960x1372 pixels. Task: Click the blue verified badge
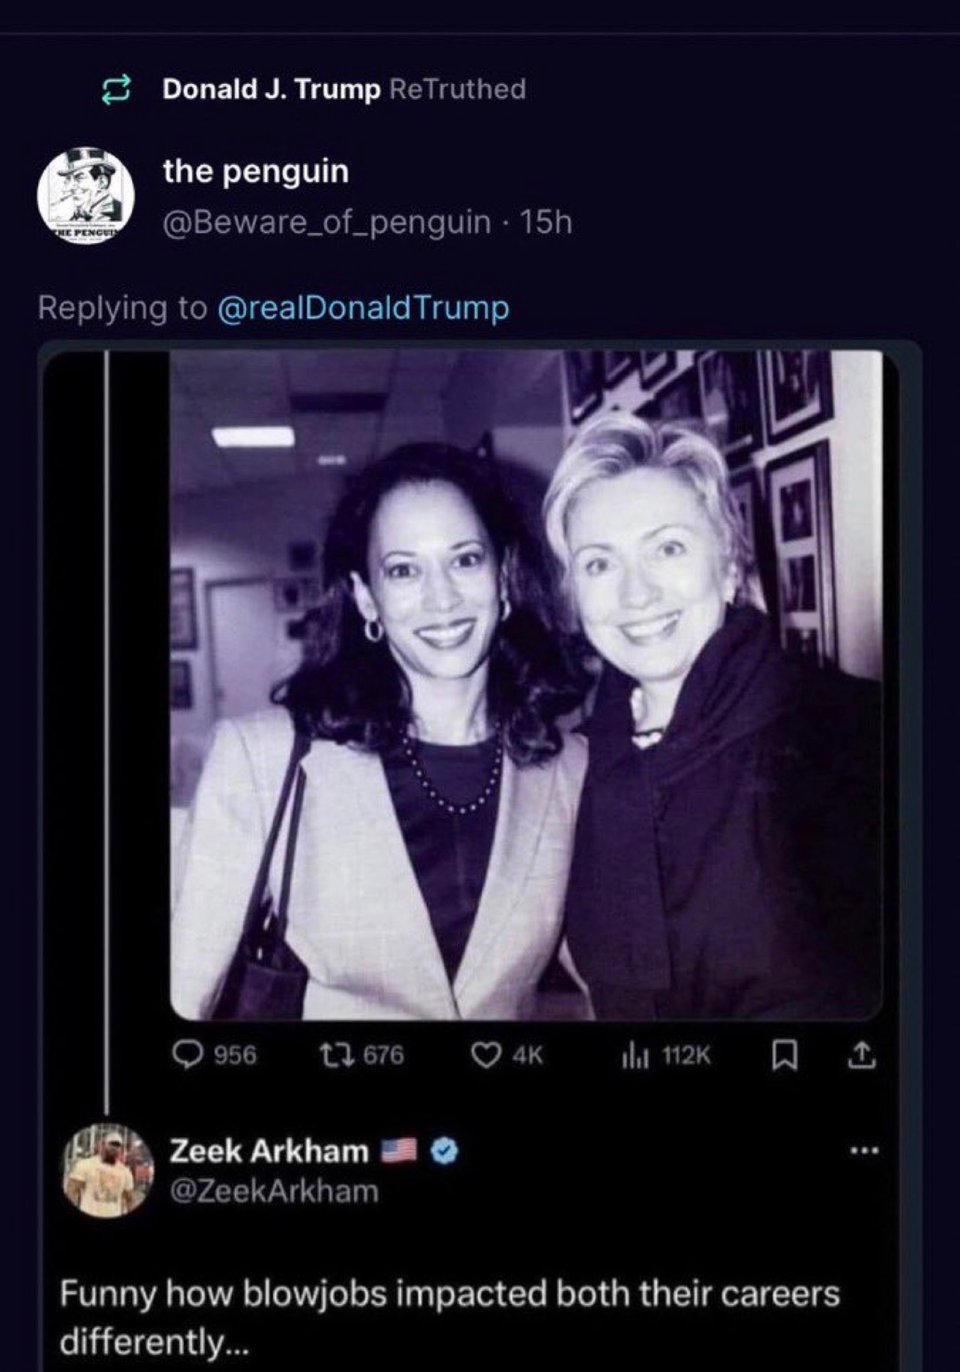coord(445,1151)
